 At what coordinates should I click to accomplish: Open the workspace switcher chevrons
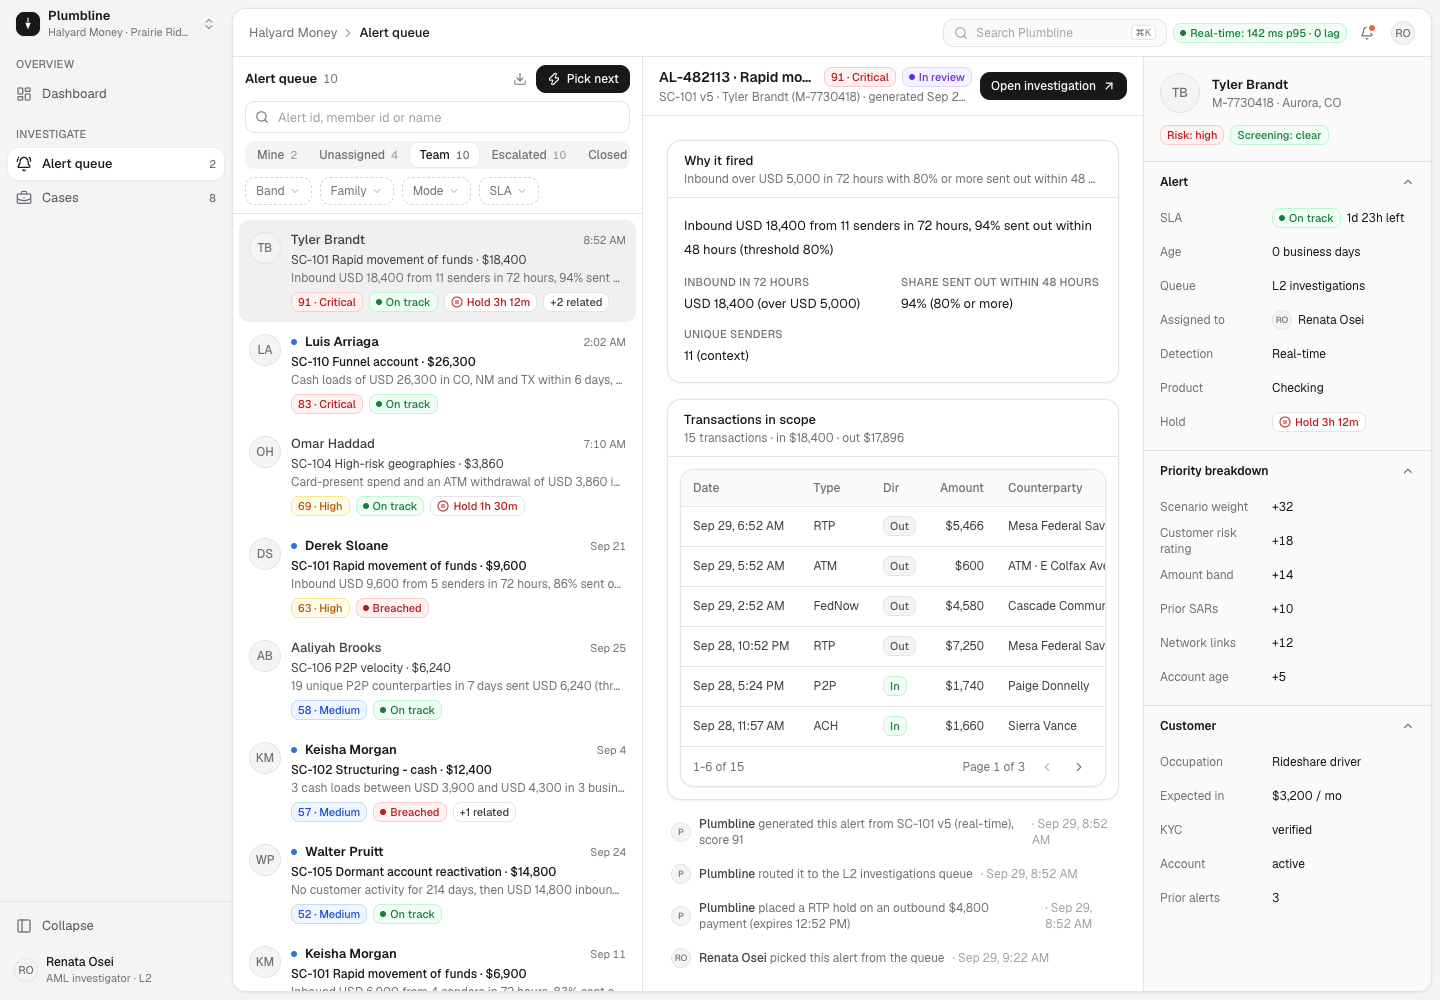209,24
